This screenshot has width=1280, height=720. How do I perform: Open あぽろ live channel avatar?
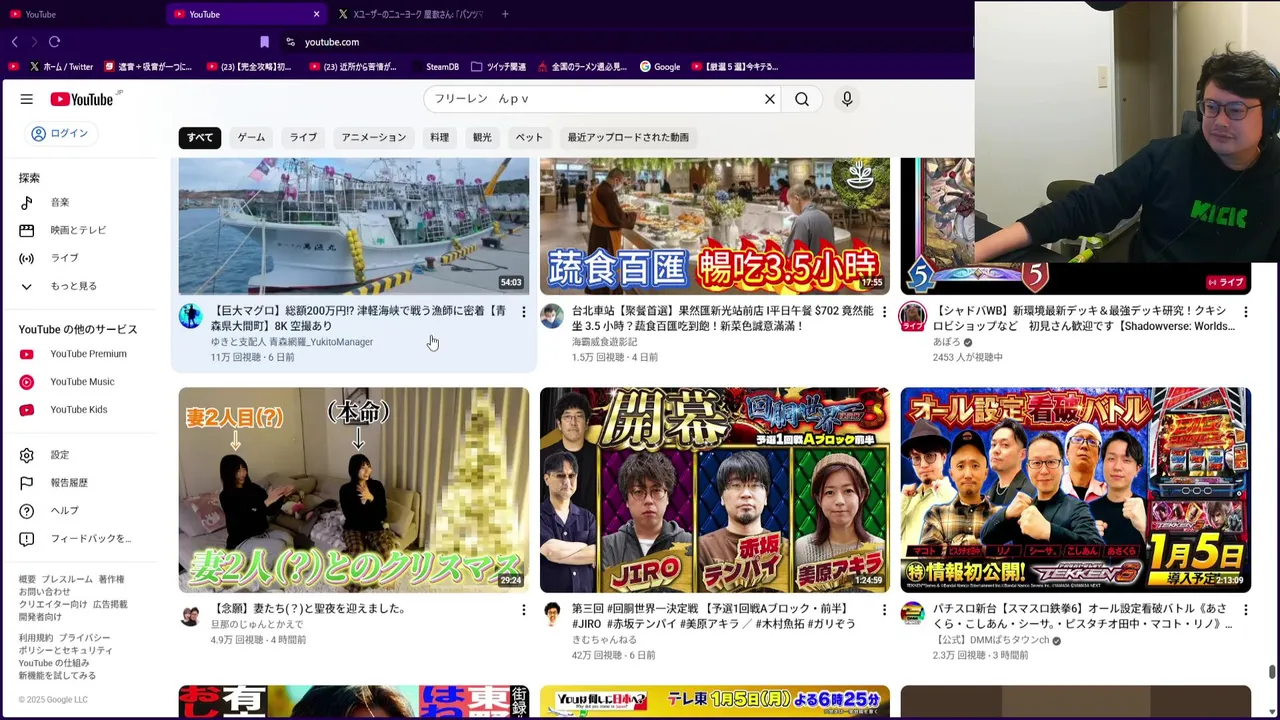point(912,317)
